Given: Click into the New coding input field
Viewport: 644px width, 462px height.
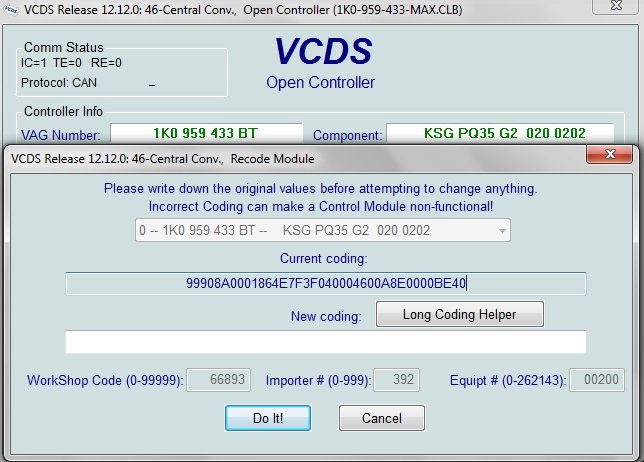Looking at the screenshot, I should (325, 342).
